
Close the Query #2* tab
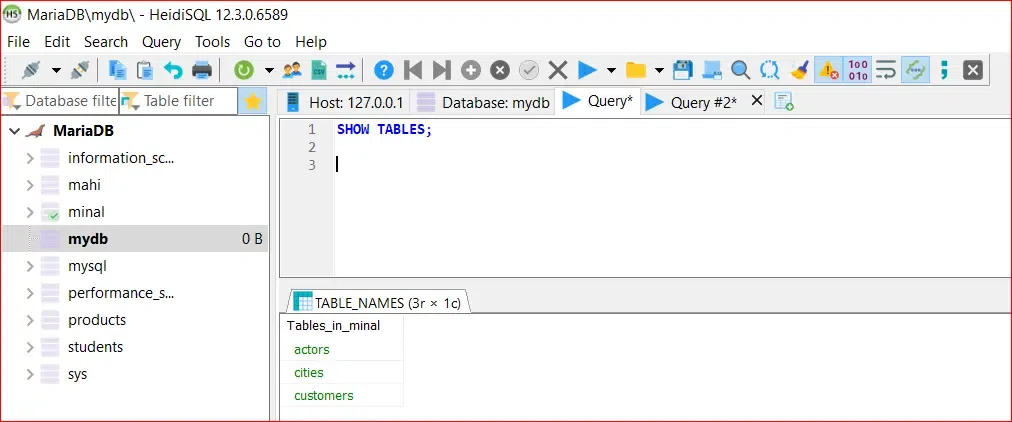click(x=757, y=101)
